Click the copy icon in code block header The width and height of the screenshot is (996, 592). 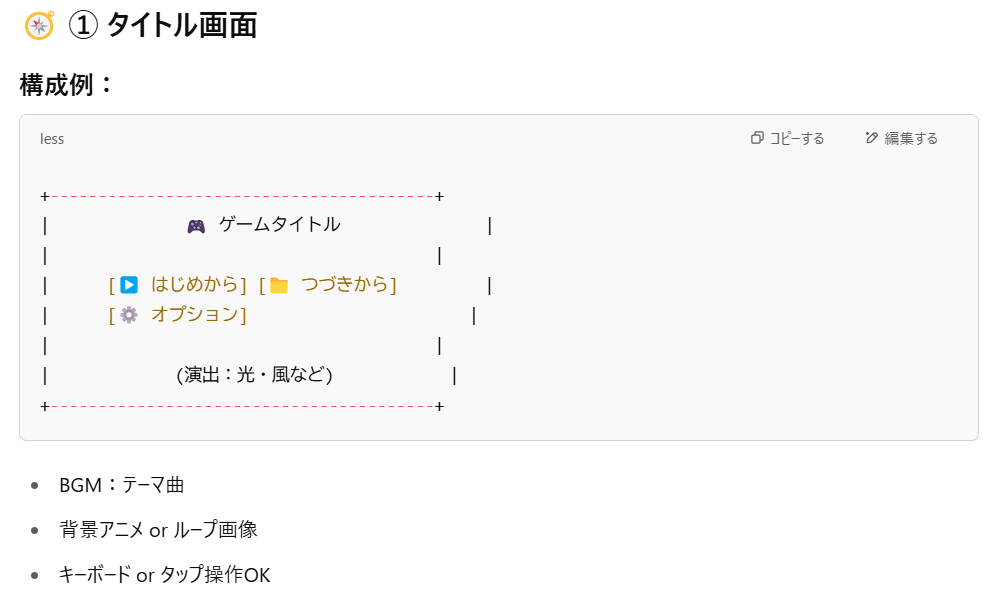click(757, 138)
